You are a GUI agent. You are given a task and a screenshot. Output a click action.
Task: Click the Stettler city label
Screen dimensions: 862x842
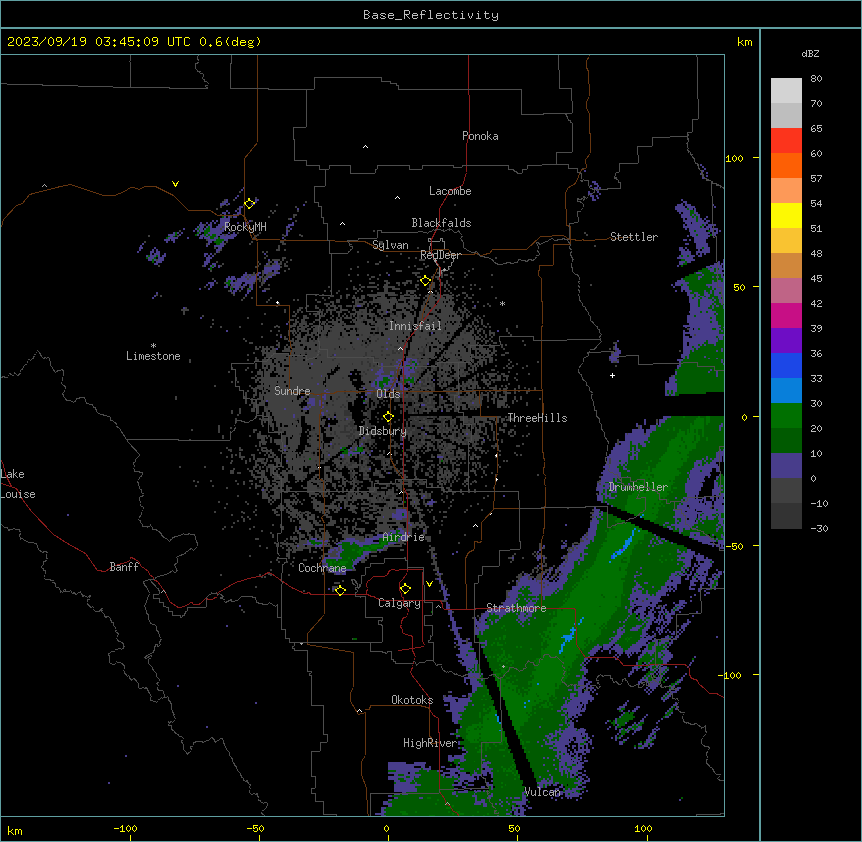click(x=634, y=237)
